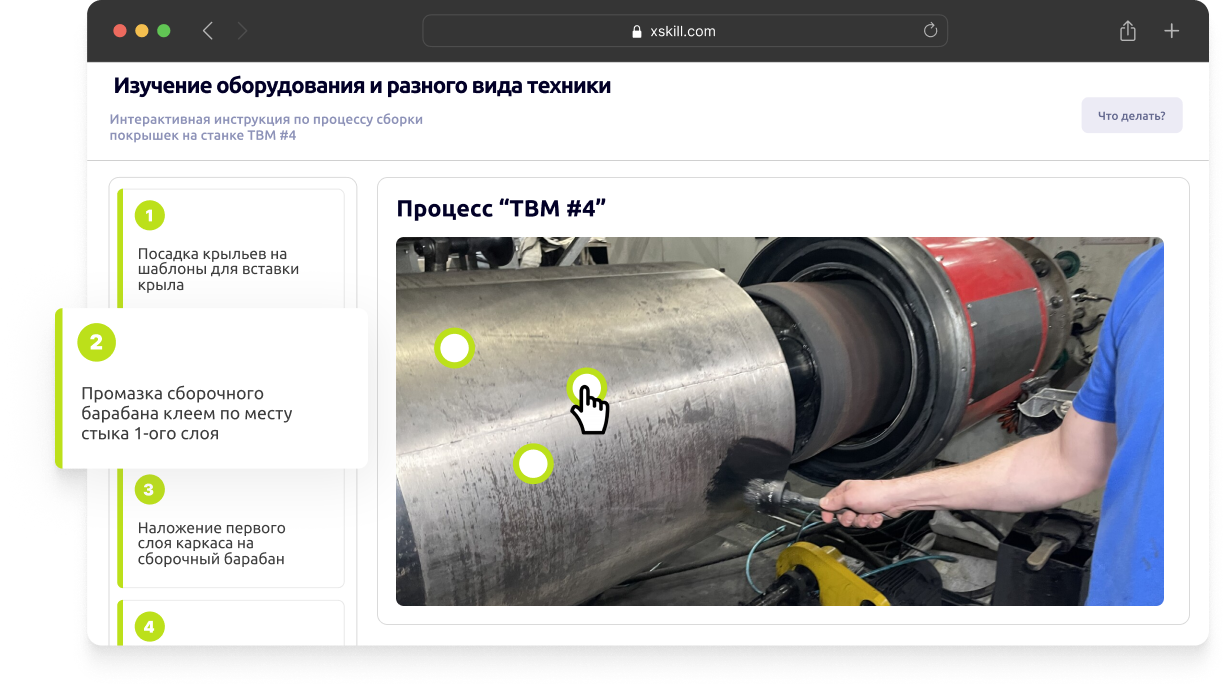Click the lock icon in address bar

(x=637, y=32)
